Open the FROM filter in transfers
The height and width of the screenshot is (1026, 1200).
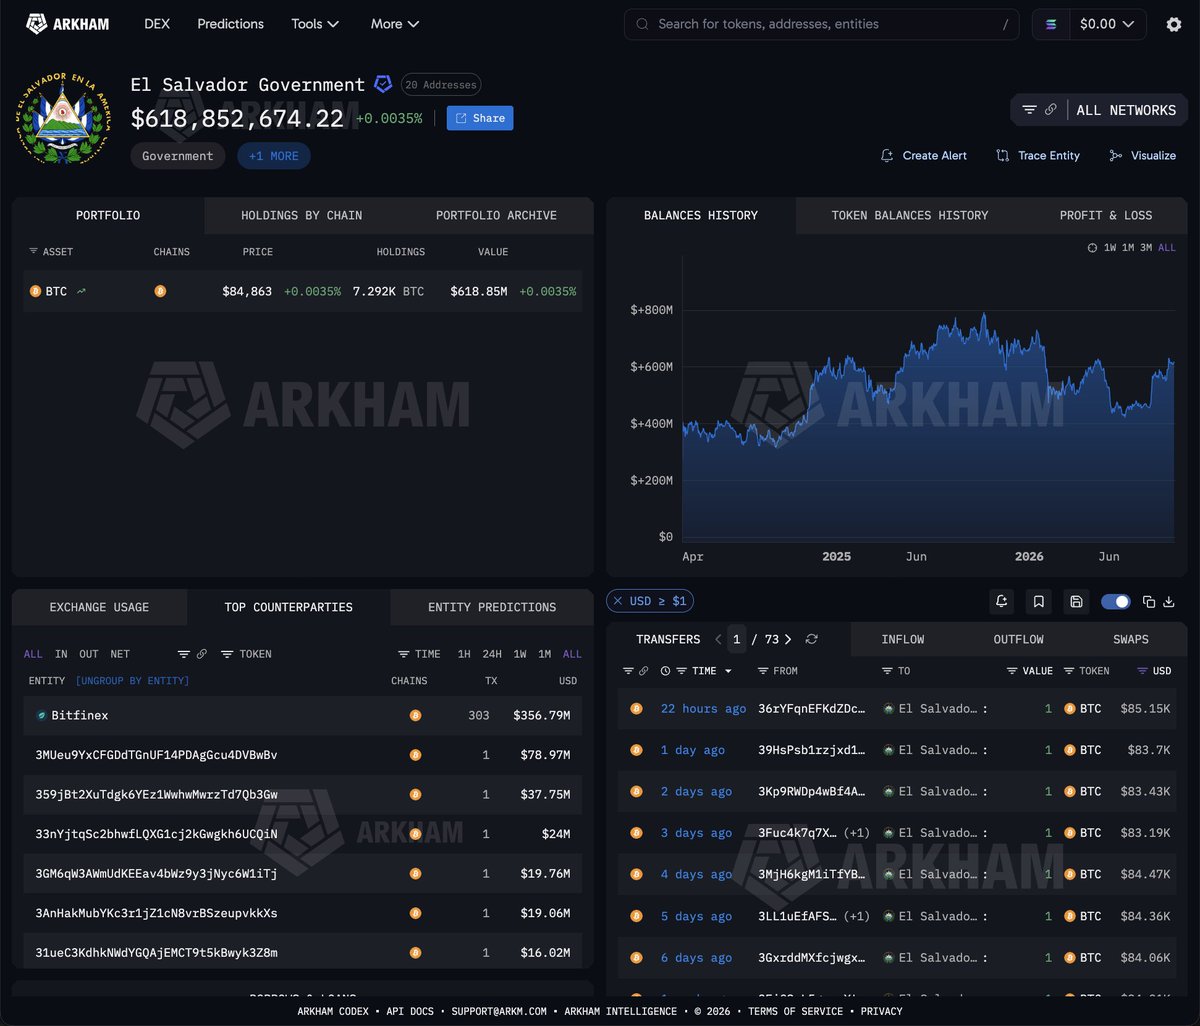tap(777, 671)
